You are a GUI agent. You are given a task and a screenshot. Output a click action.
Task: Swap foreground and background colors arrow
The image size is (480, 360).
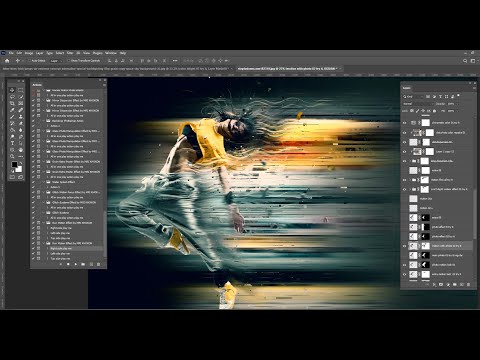[x=21, y=163]
